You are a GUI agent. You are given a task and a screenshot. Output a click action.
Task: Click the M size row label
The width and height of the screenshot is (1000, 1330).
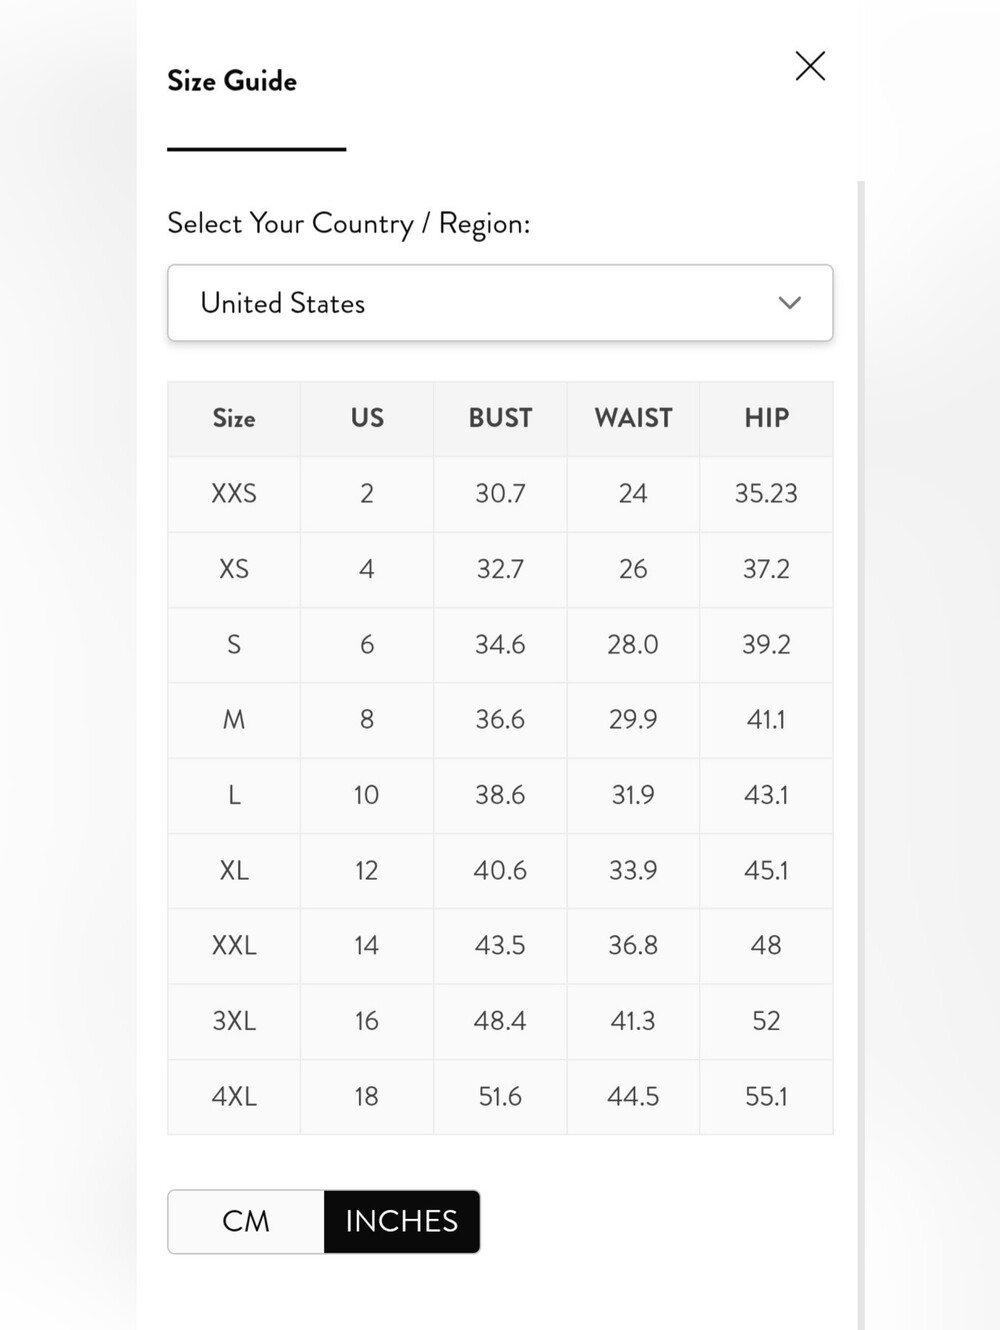click(234, 720)
